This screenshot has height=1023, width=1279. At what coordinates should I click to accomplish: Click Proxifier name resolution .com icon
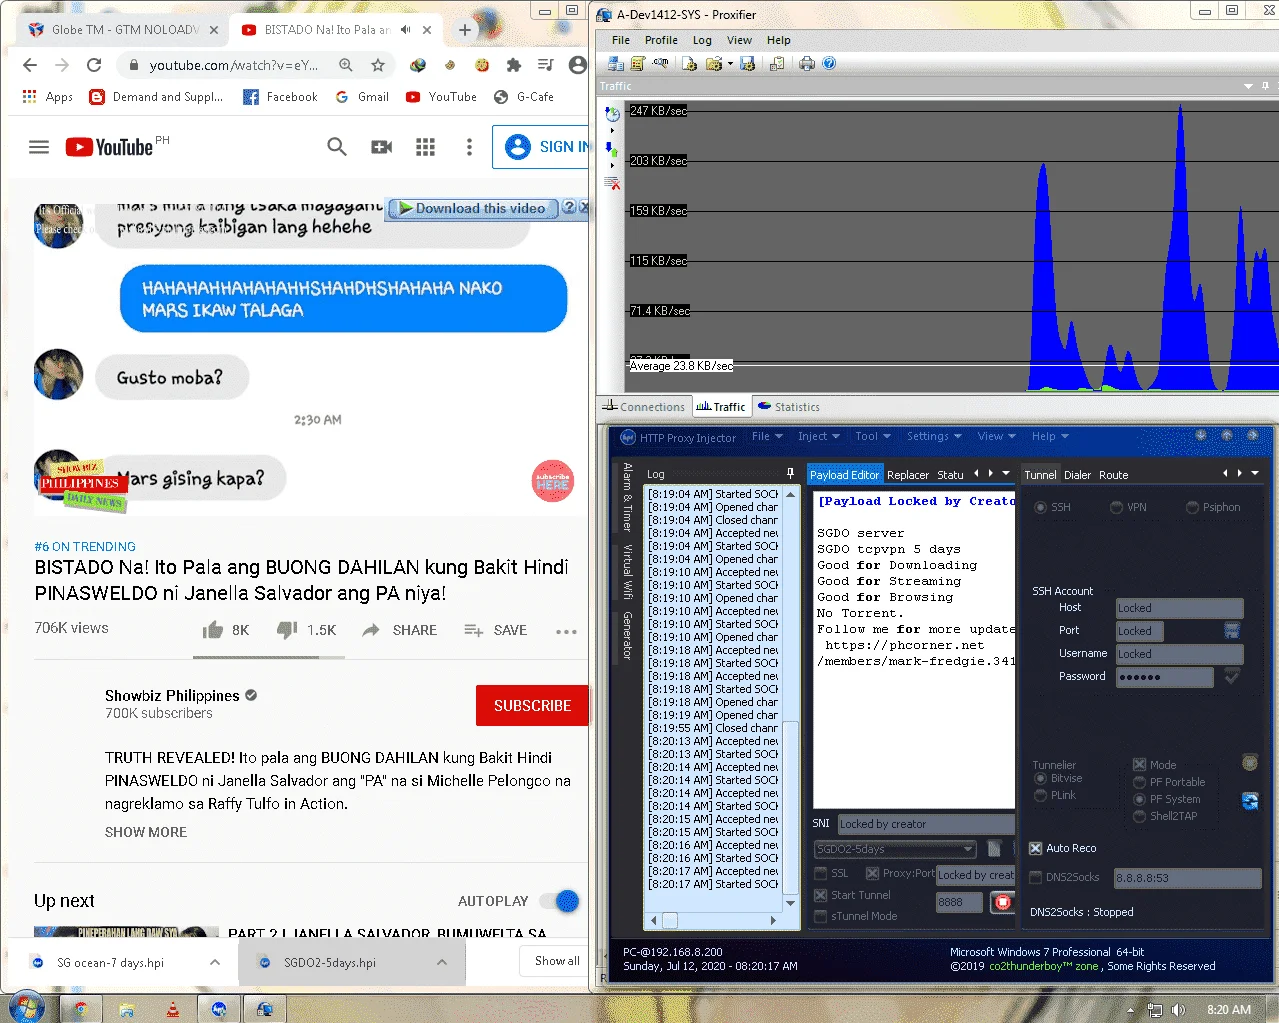click(661, 63)
